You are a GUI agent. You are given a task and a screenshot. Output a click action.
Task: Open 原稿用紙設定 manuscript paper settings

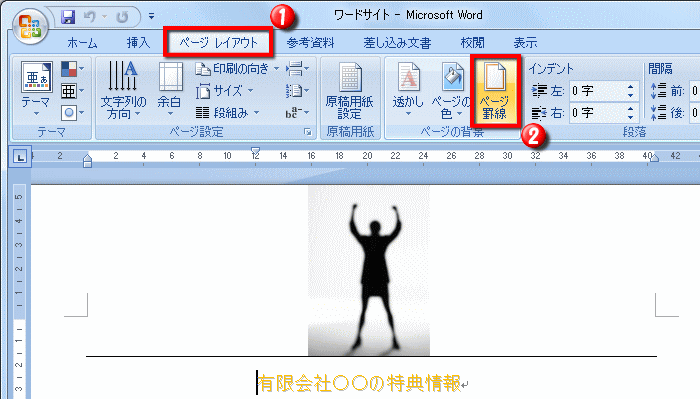tap(350, 91)
